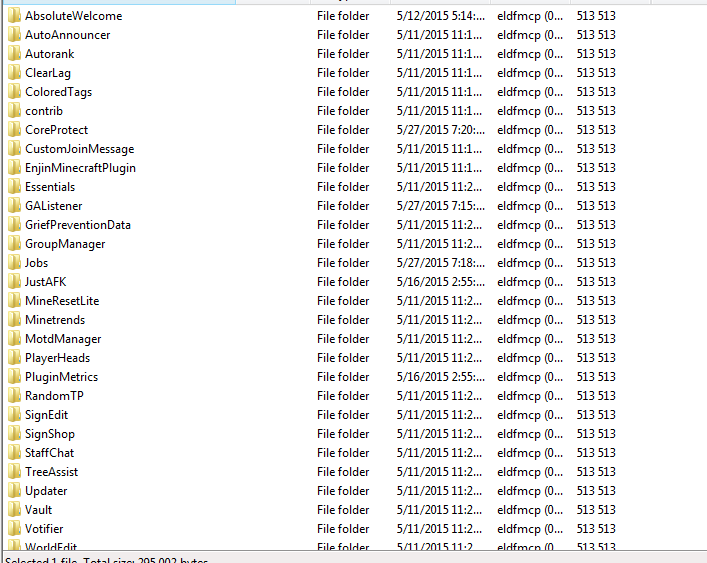
Task: Click the GroupManager folder icon
Action: pyautogui.click(x=14, y=243)
